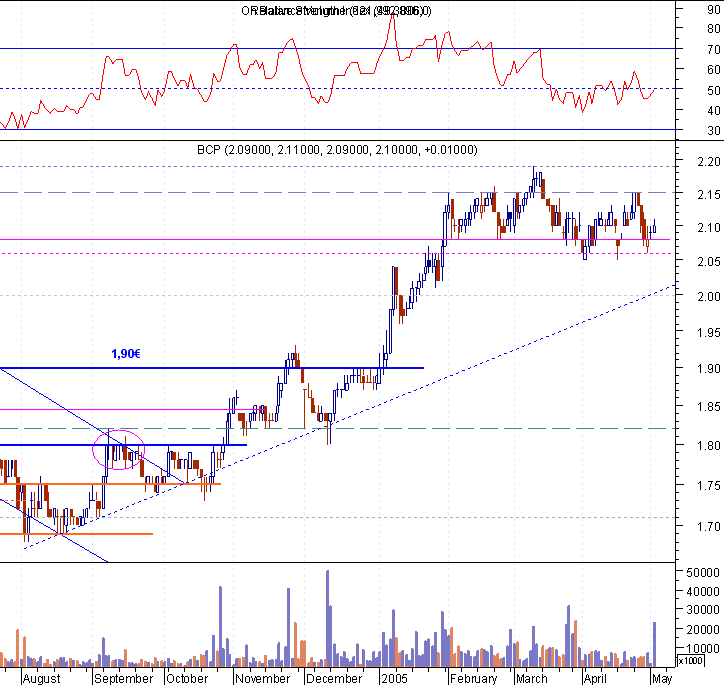Select the blue 1,90€ annotation label
724x685 pixels.
(x=126, y=354)
